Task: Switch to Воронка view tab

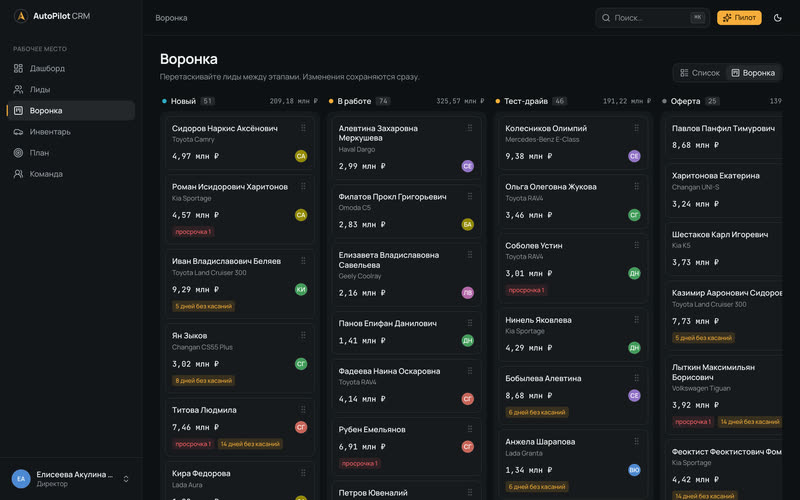Action: pyautogui.click(x=753, y=72)
